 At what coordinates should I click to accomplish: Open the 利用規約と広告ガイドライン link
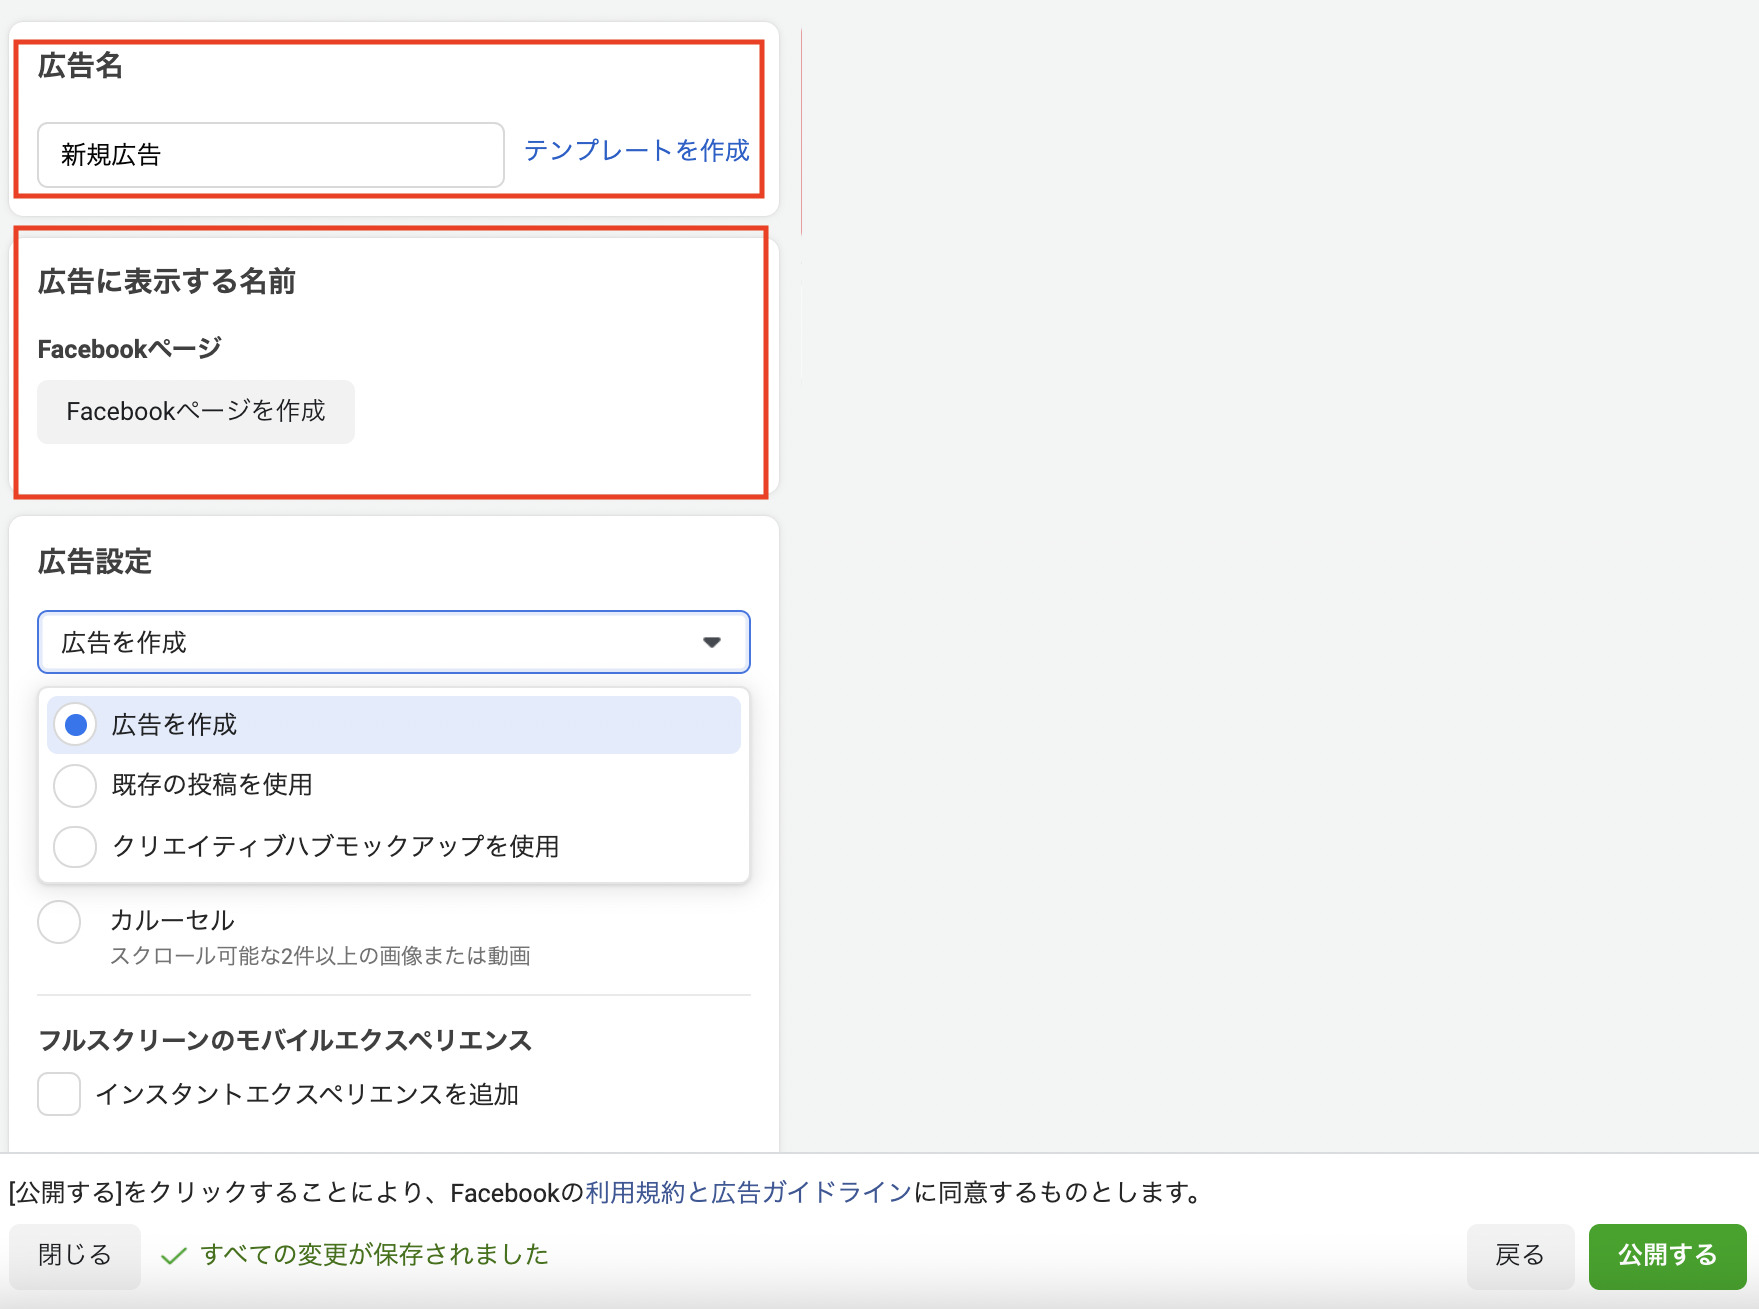pos(748,1193)
